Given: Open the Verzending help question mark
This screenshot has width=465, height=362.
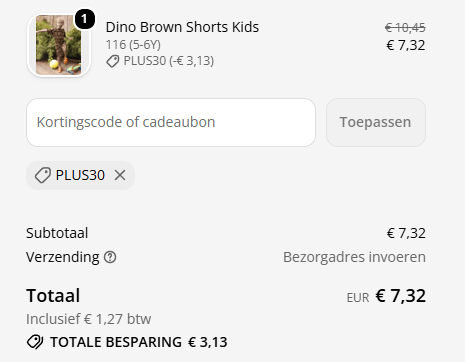Looking at the screenshot, I should (110, 257).
